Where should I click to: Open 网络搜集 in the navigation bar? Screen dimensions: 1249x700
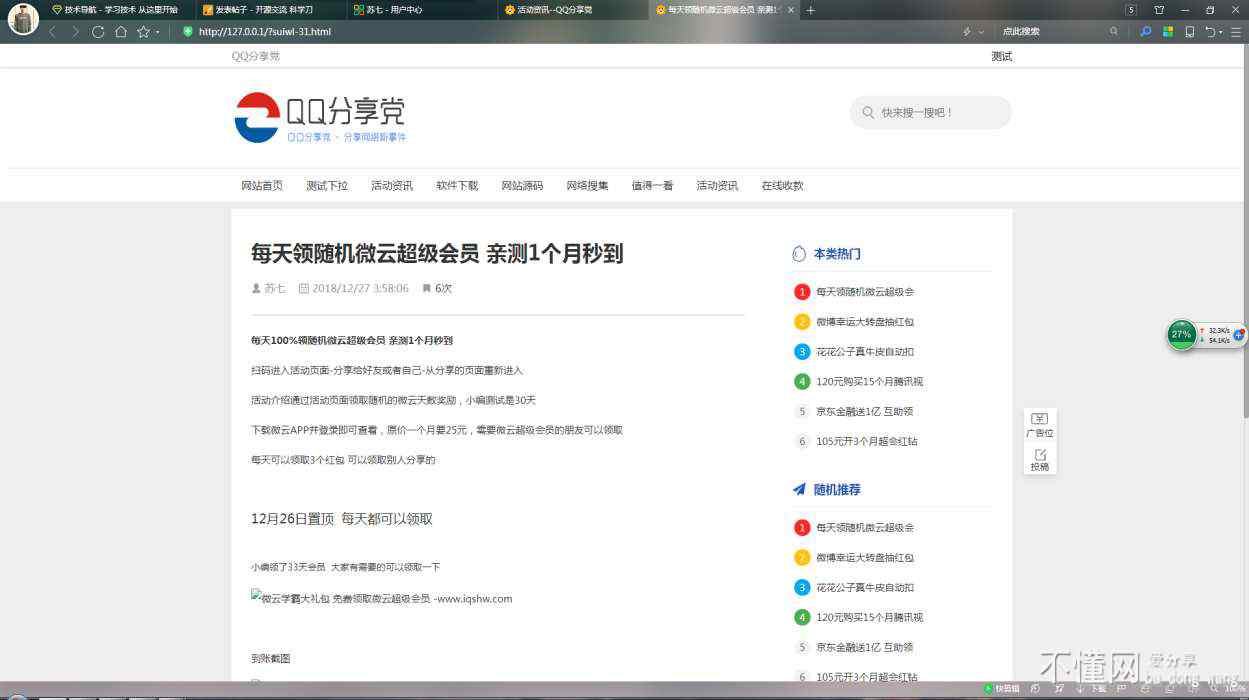587,186
